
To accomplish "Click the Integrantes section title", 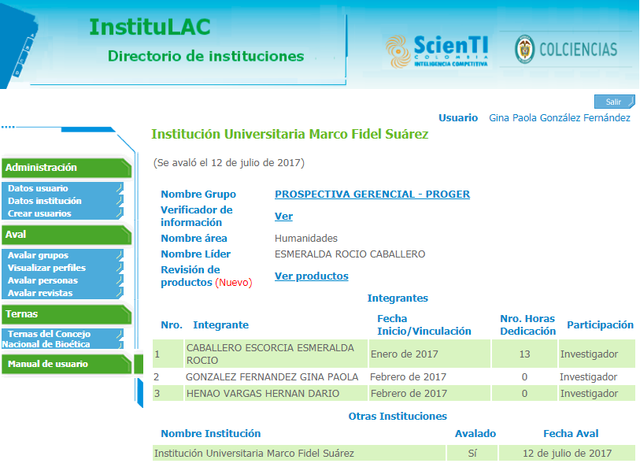I will [398, 298].
